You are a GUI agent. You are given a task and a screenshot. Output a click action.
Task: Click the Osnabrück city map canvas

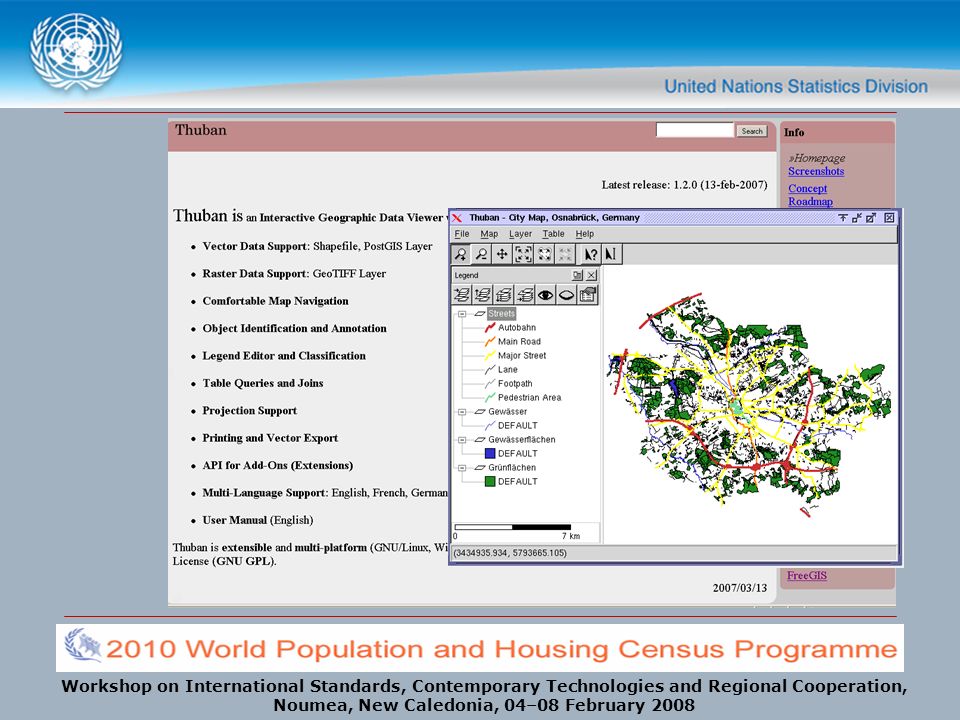[750, 404]
